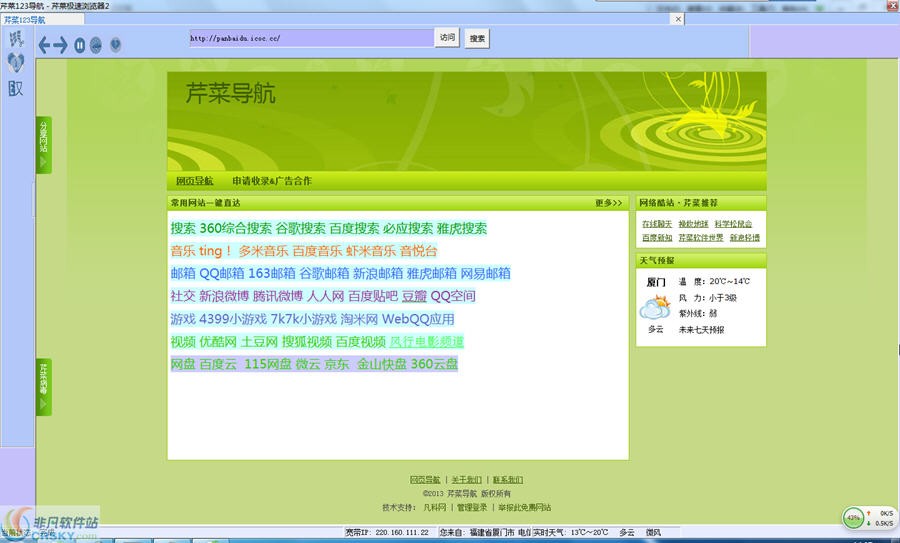Screen dimensions: 900x543
Task: Open 申请收录&广告合作 menu item
Action: tap(271, 181)
